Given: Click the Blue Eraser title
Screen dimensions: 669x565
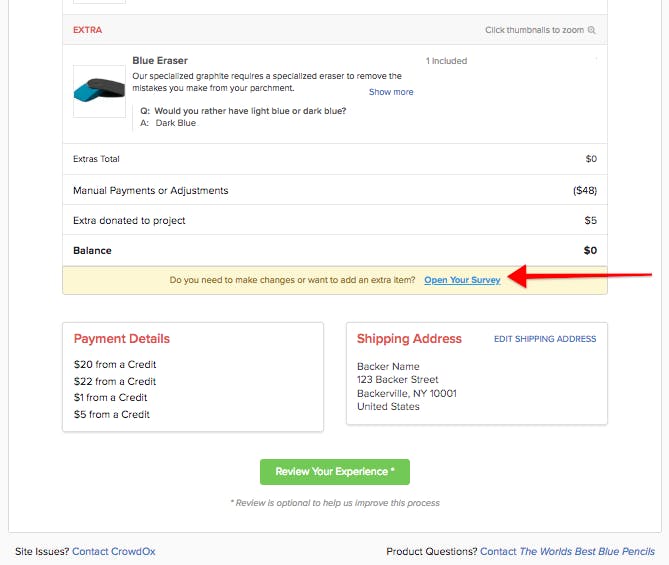Looking at the screenshot, I should (160, 61).
